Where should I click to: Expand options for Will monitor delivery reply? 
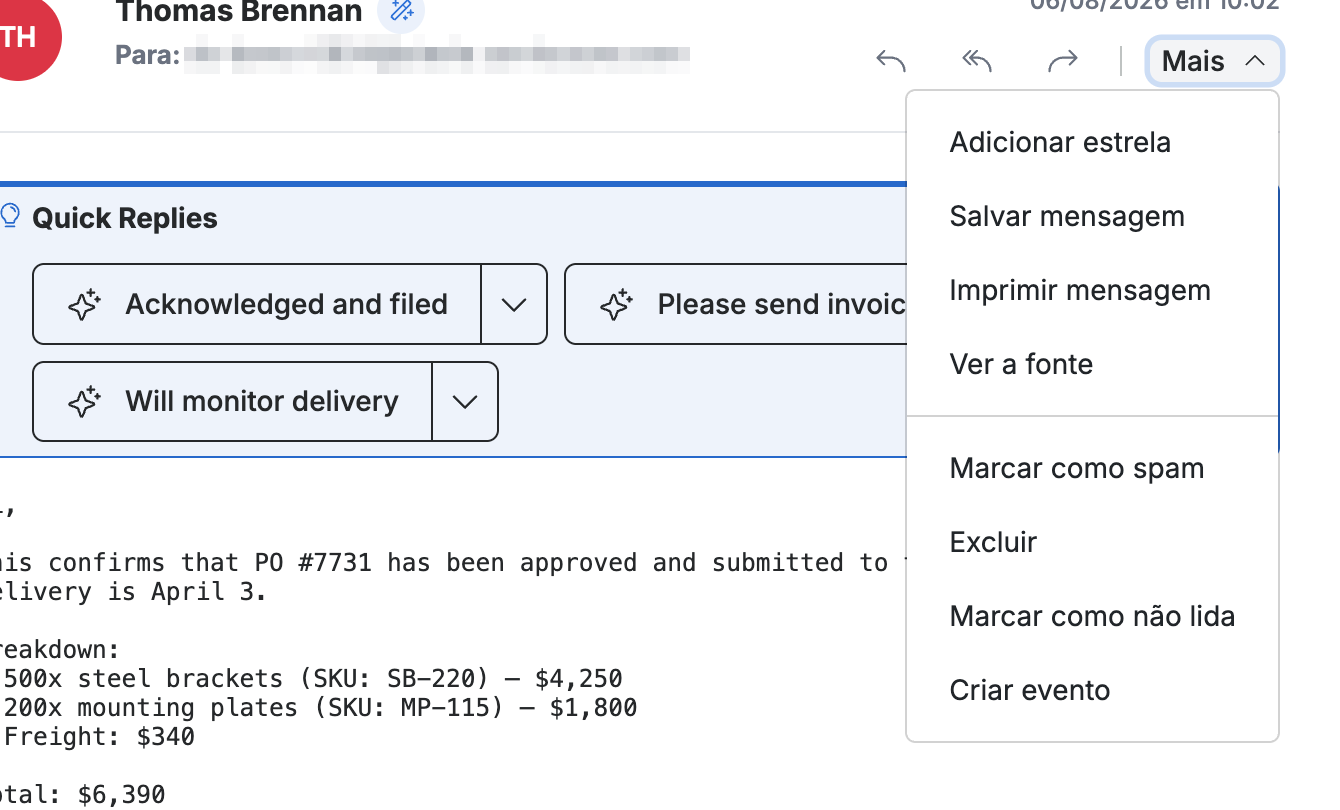coord(465,402)
